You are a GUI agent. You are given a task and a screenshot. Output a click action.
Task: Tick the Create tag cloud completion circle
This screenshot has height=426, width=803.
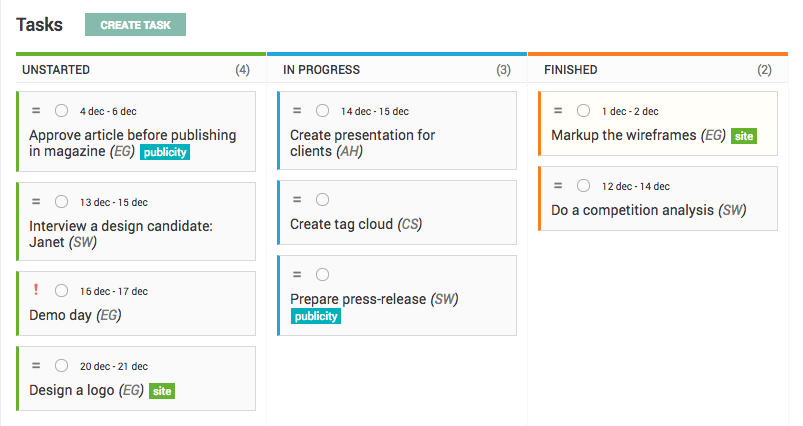point(322,199)
